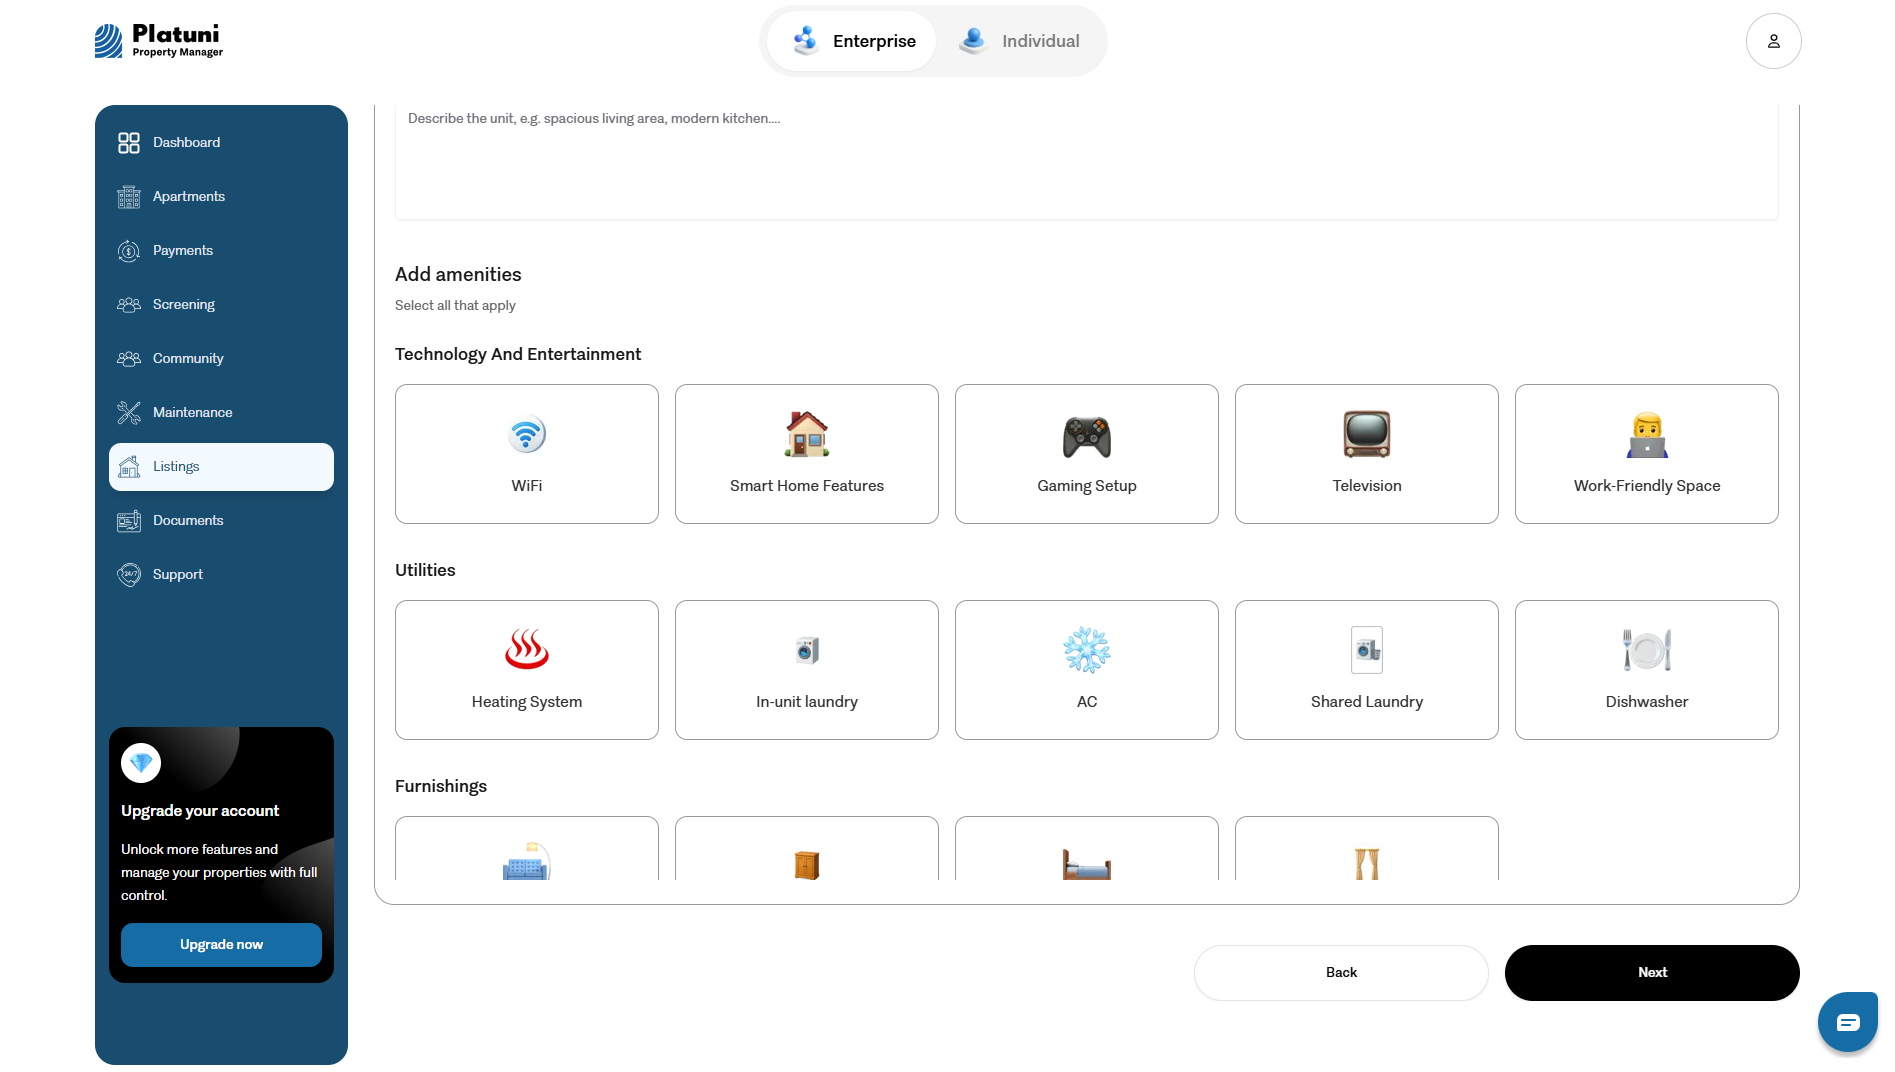Click the Platuni Property Manager logo
Viewport: 1895px width, 1072px height.
159,41
